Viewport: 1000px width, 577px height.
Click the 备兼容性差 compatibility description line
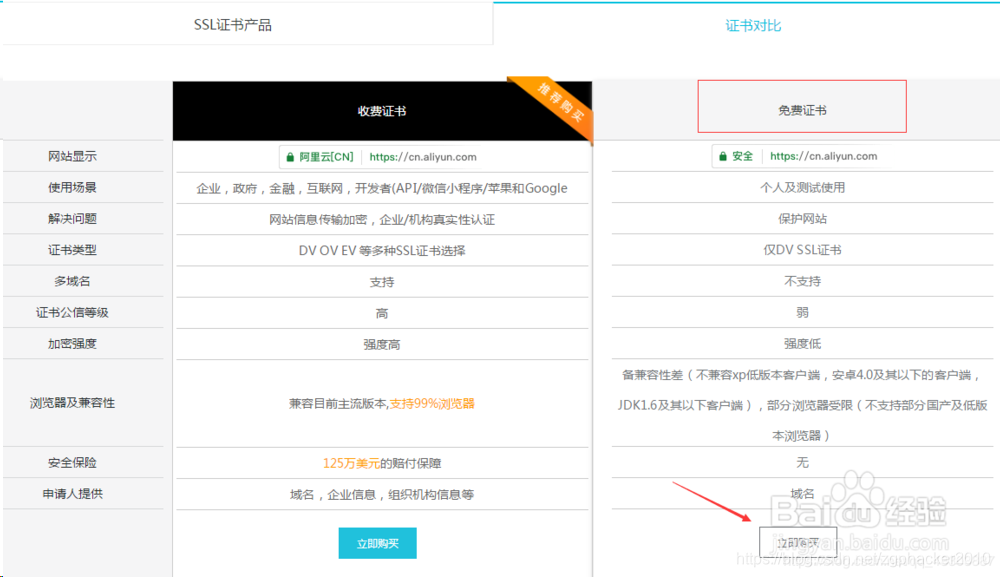(801, 375)
